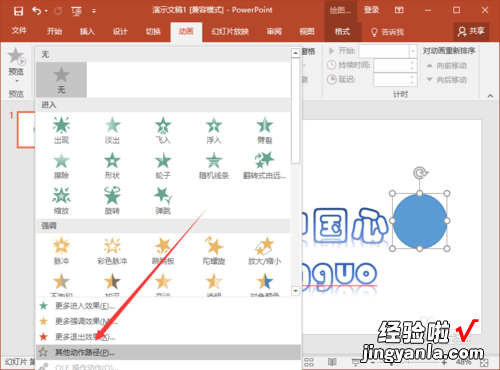Click the animation gallery scrollbar thumb
500x370 pixels.
click(x=295, y=111)
